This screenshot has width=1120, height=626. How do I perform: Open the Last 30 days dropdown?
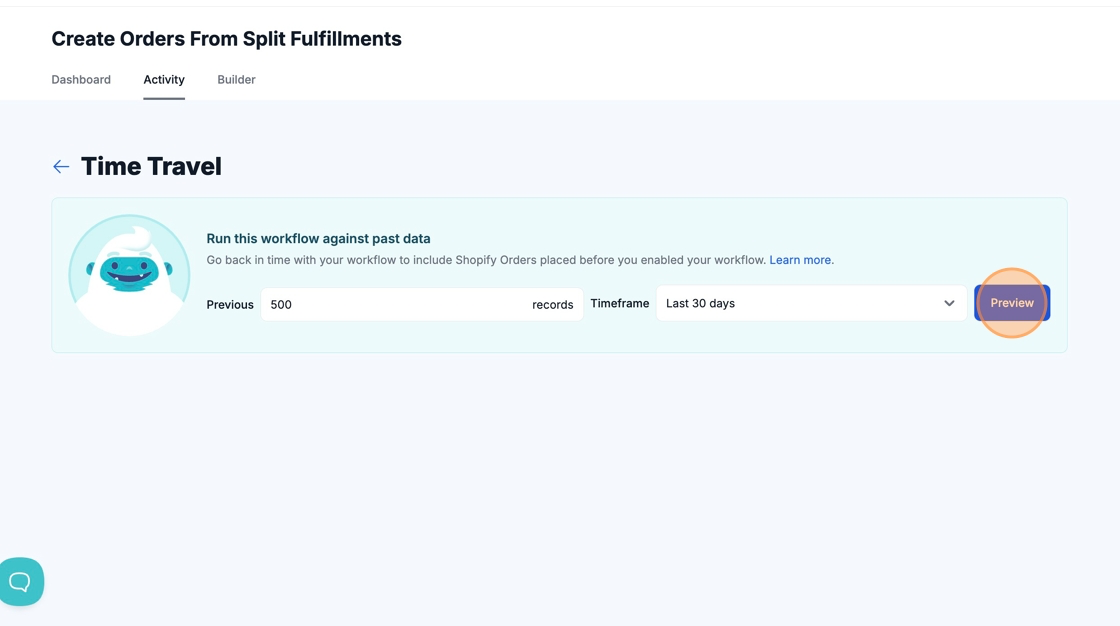tap(800, 304)
